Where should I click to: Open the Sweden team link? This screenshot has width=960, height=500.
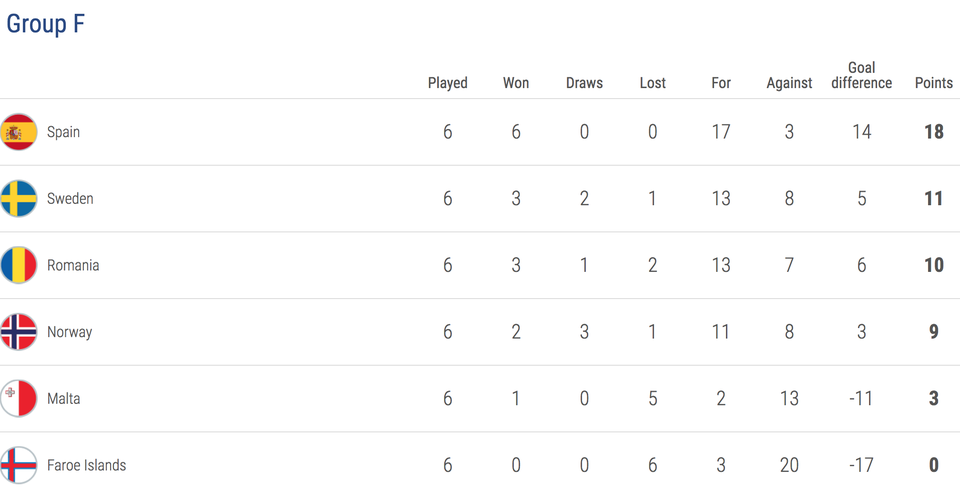[x=70, y=198]
